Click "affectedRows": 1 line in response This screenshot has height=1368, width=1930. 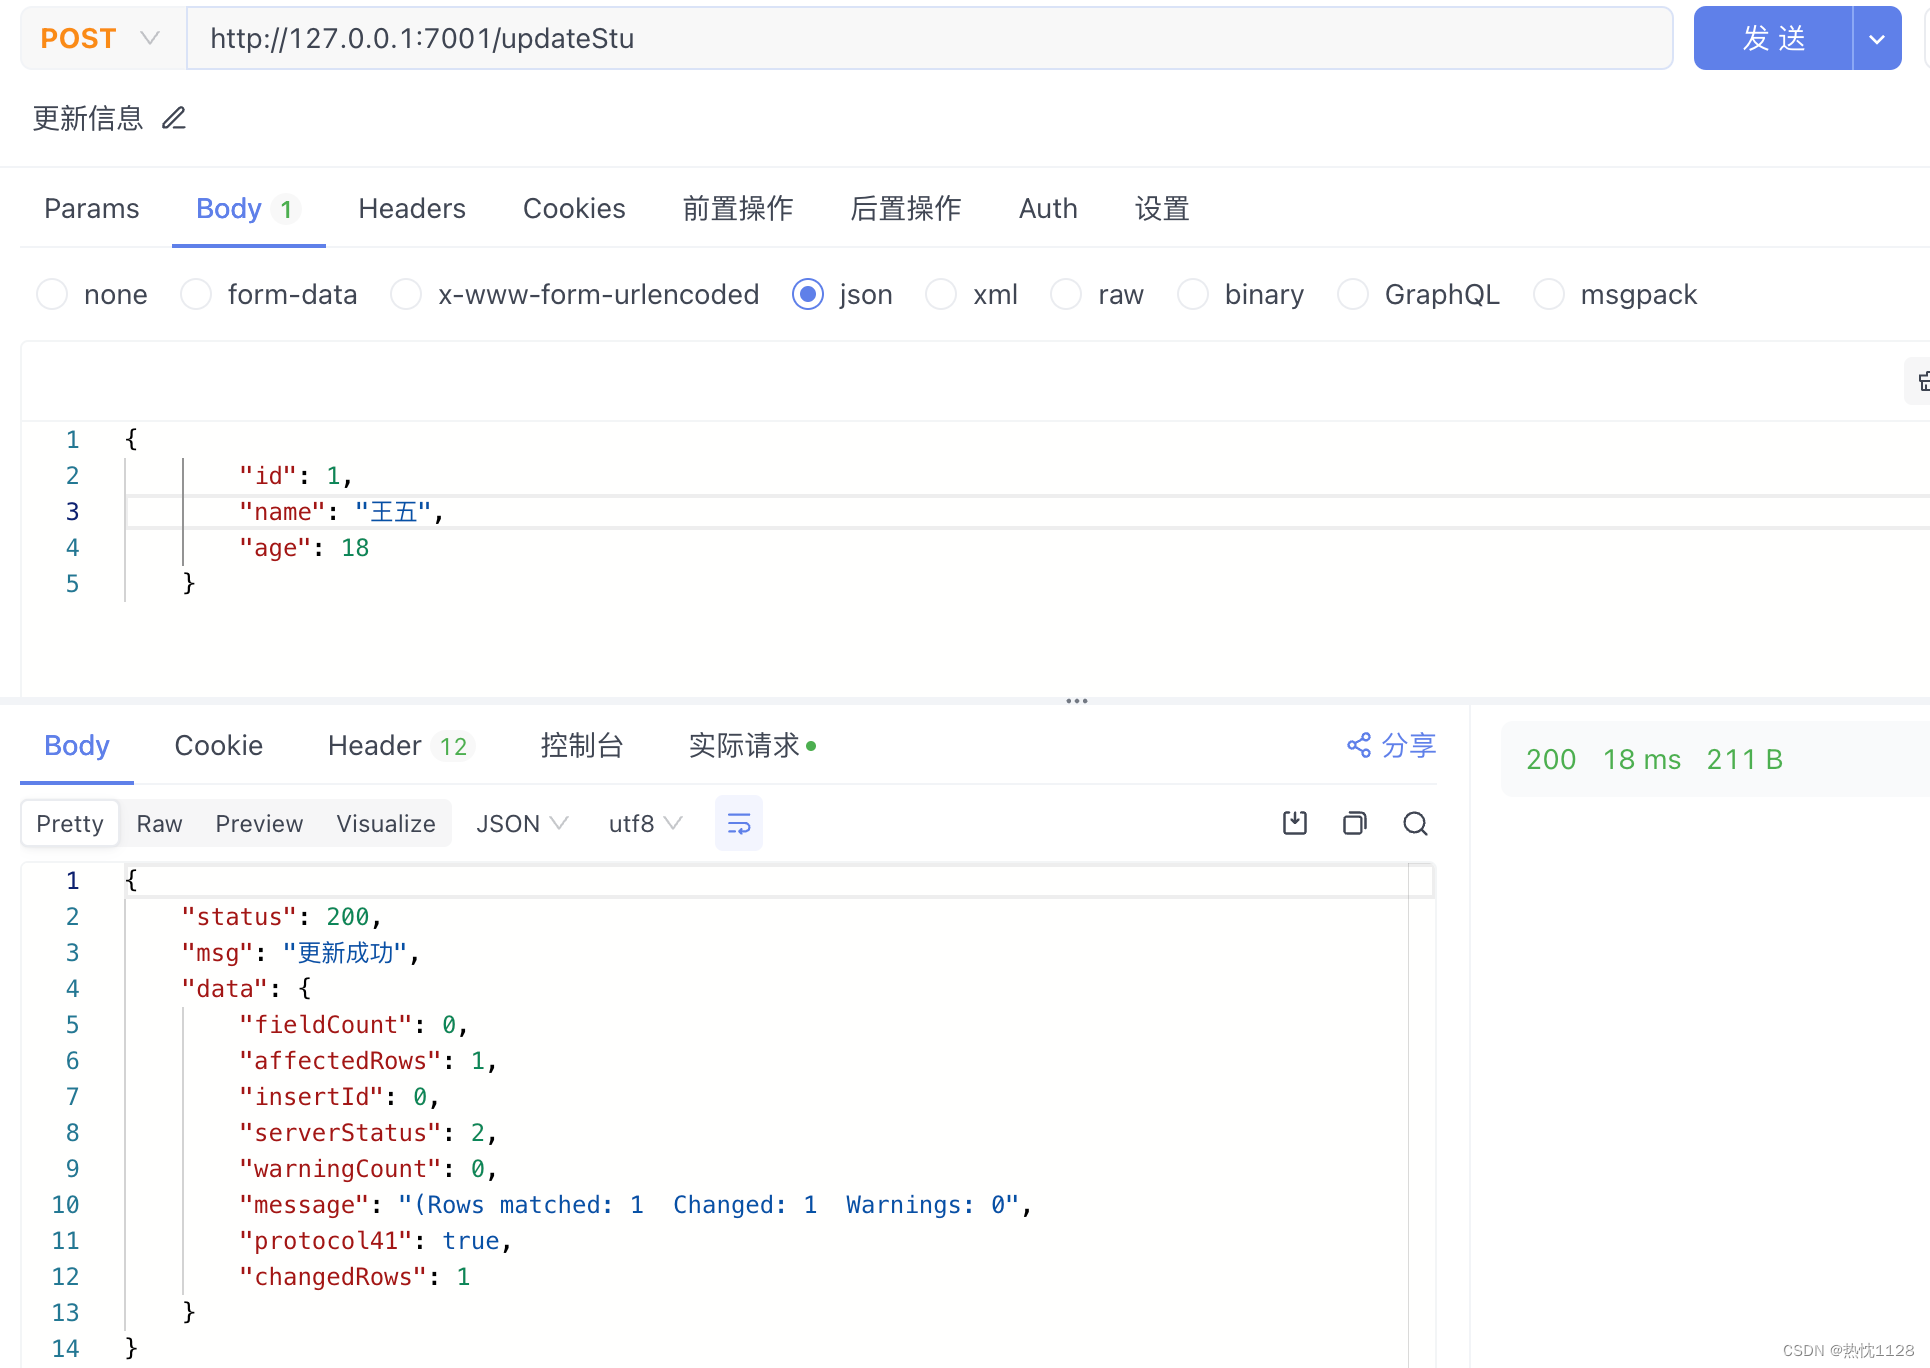368,1061
